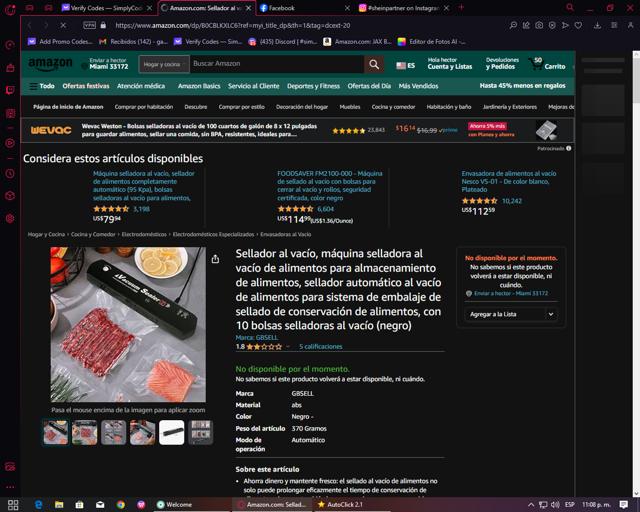Open the Todo hamburger menu

point(42,86)
